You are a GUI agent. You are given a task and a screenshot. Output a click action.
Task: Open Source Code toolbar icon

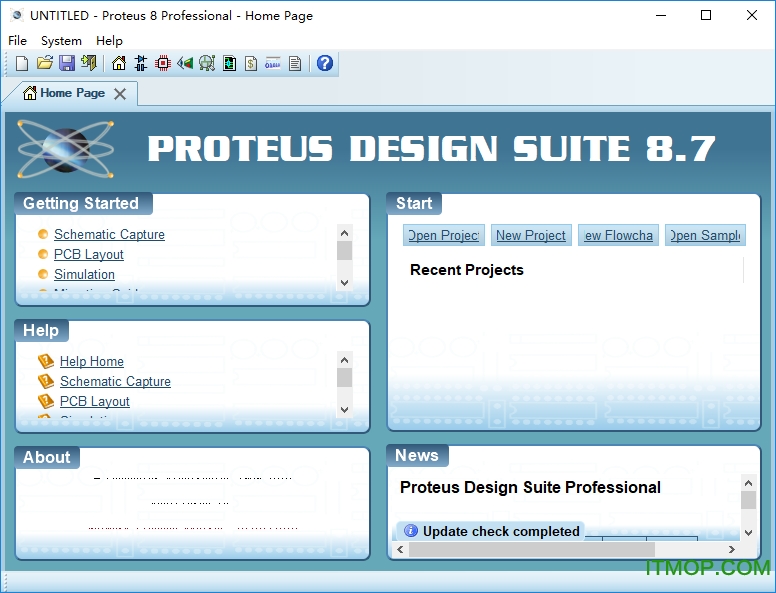click(x=273, y=63)
